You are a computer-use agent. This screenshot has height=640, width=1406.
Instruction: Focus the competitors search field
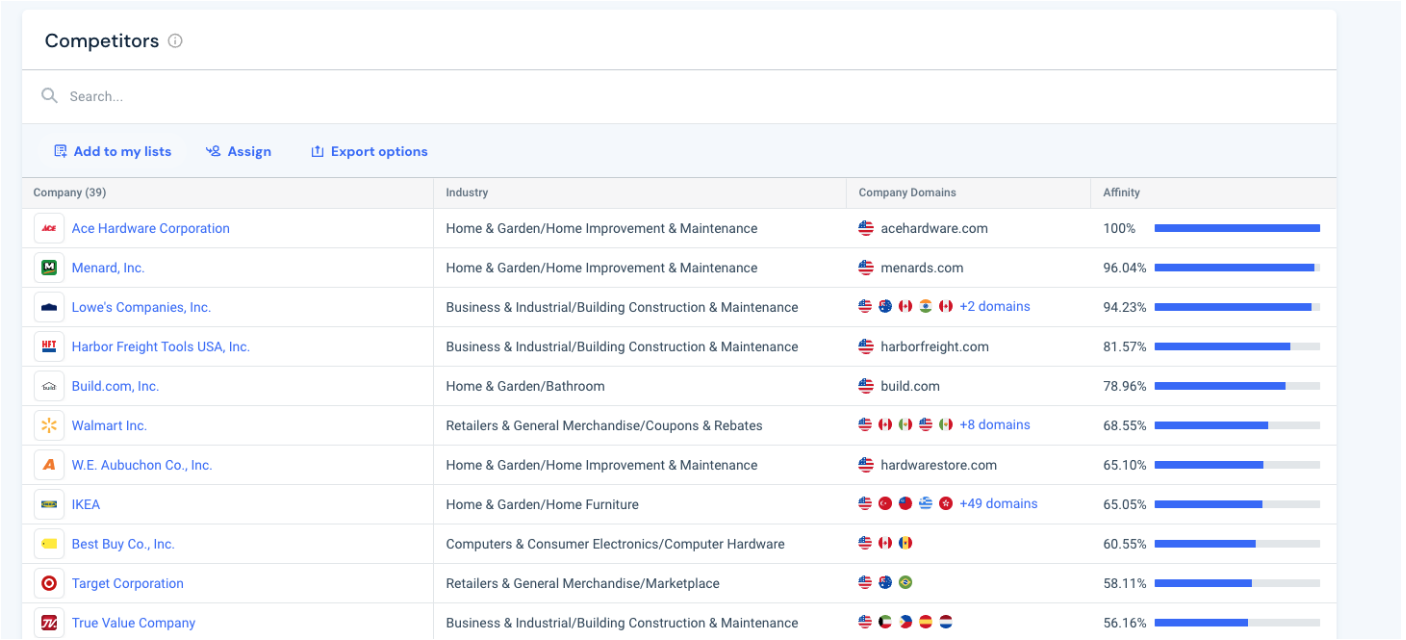pos(679,96)
